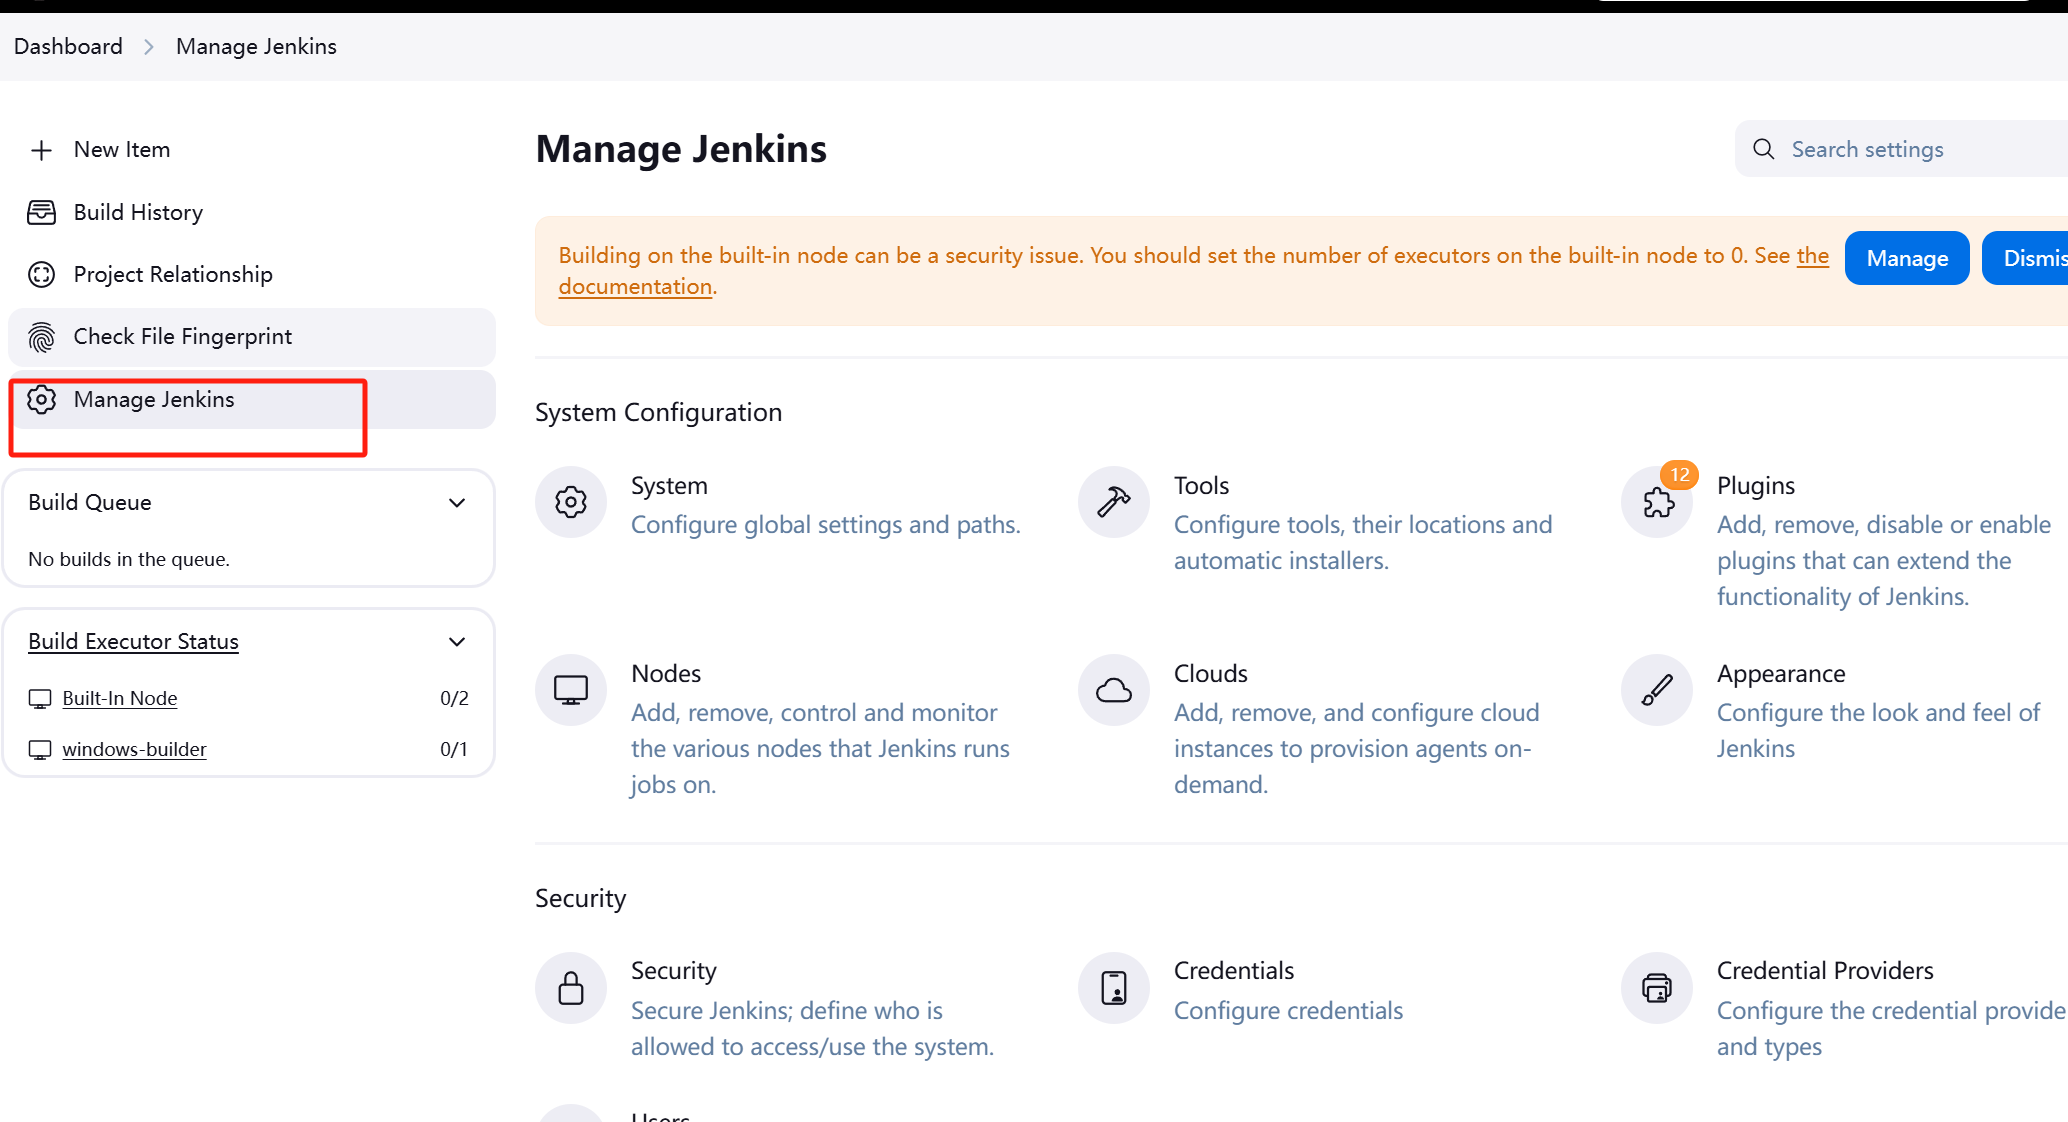
Task: Go to Dashboard breadcrumb
Action: (68, 46)
